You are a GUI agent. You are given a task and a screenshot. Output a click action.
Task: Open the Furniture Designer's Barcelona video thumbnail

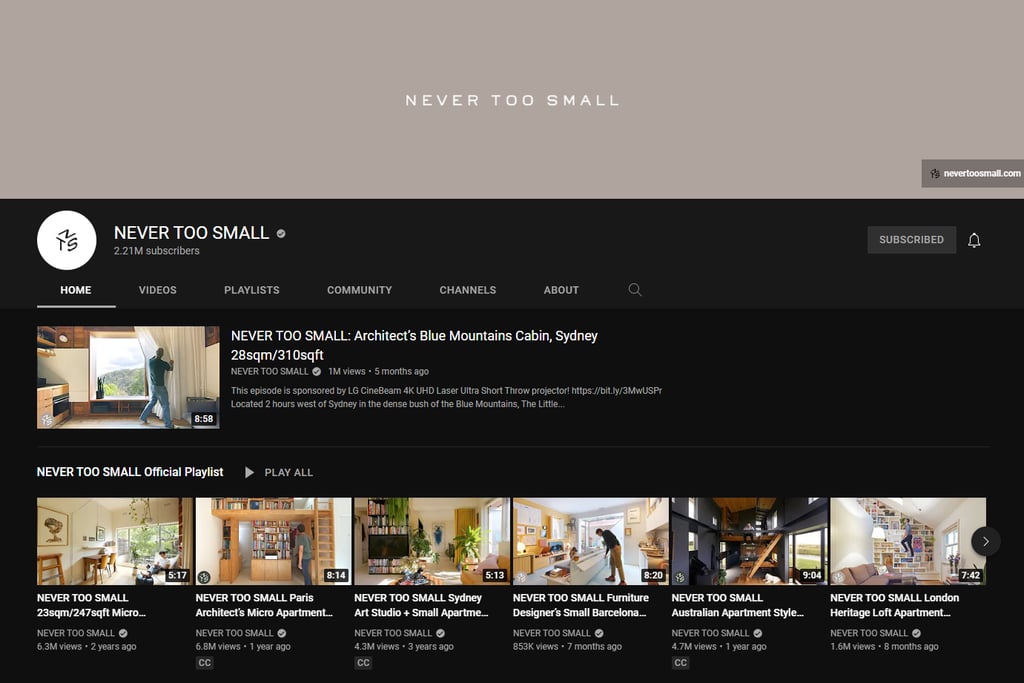coord(591,541)
